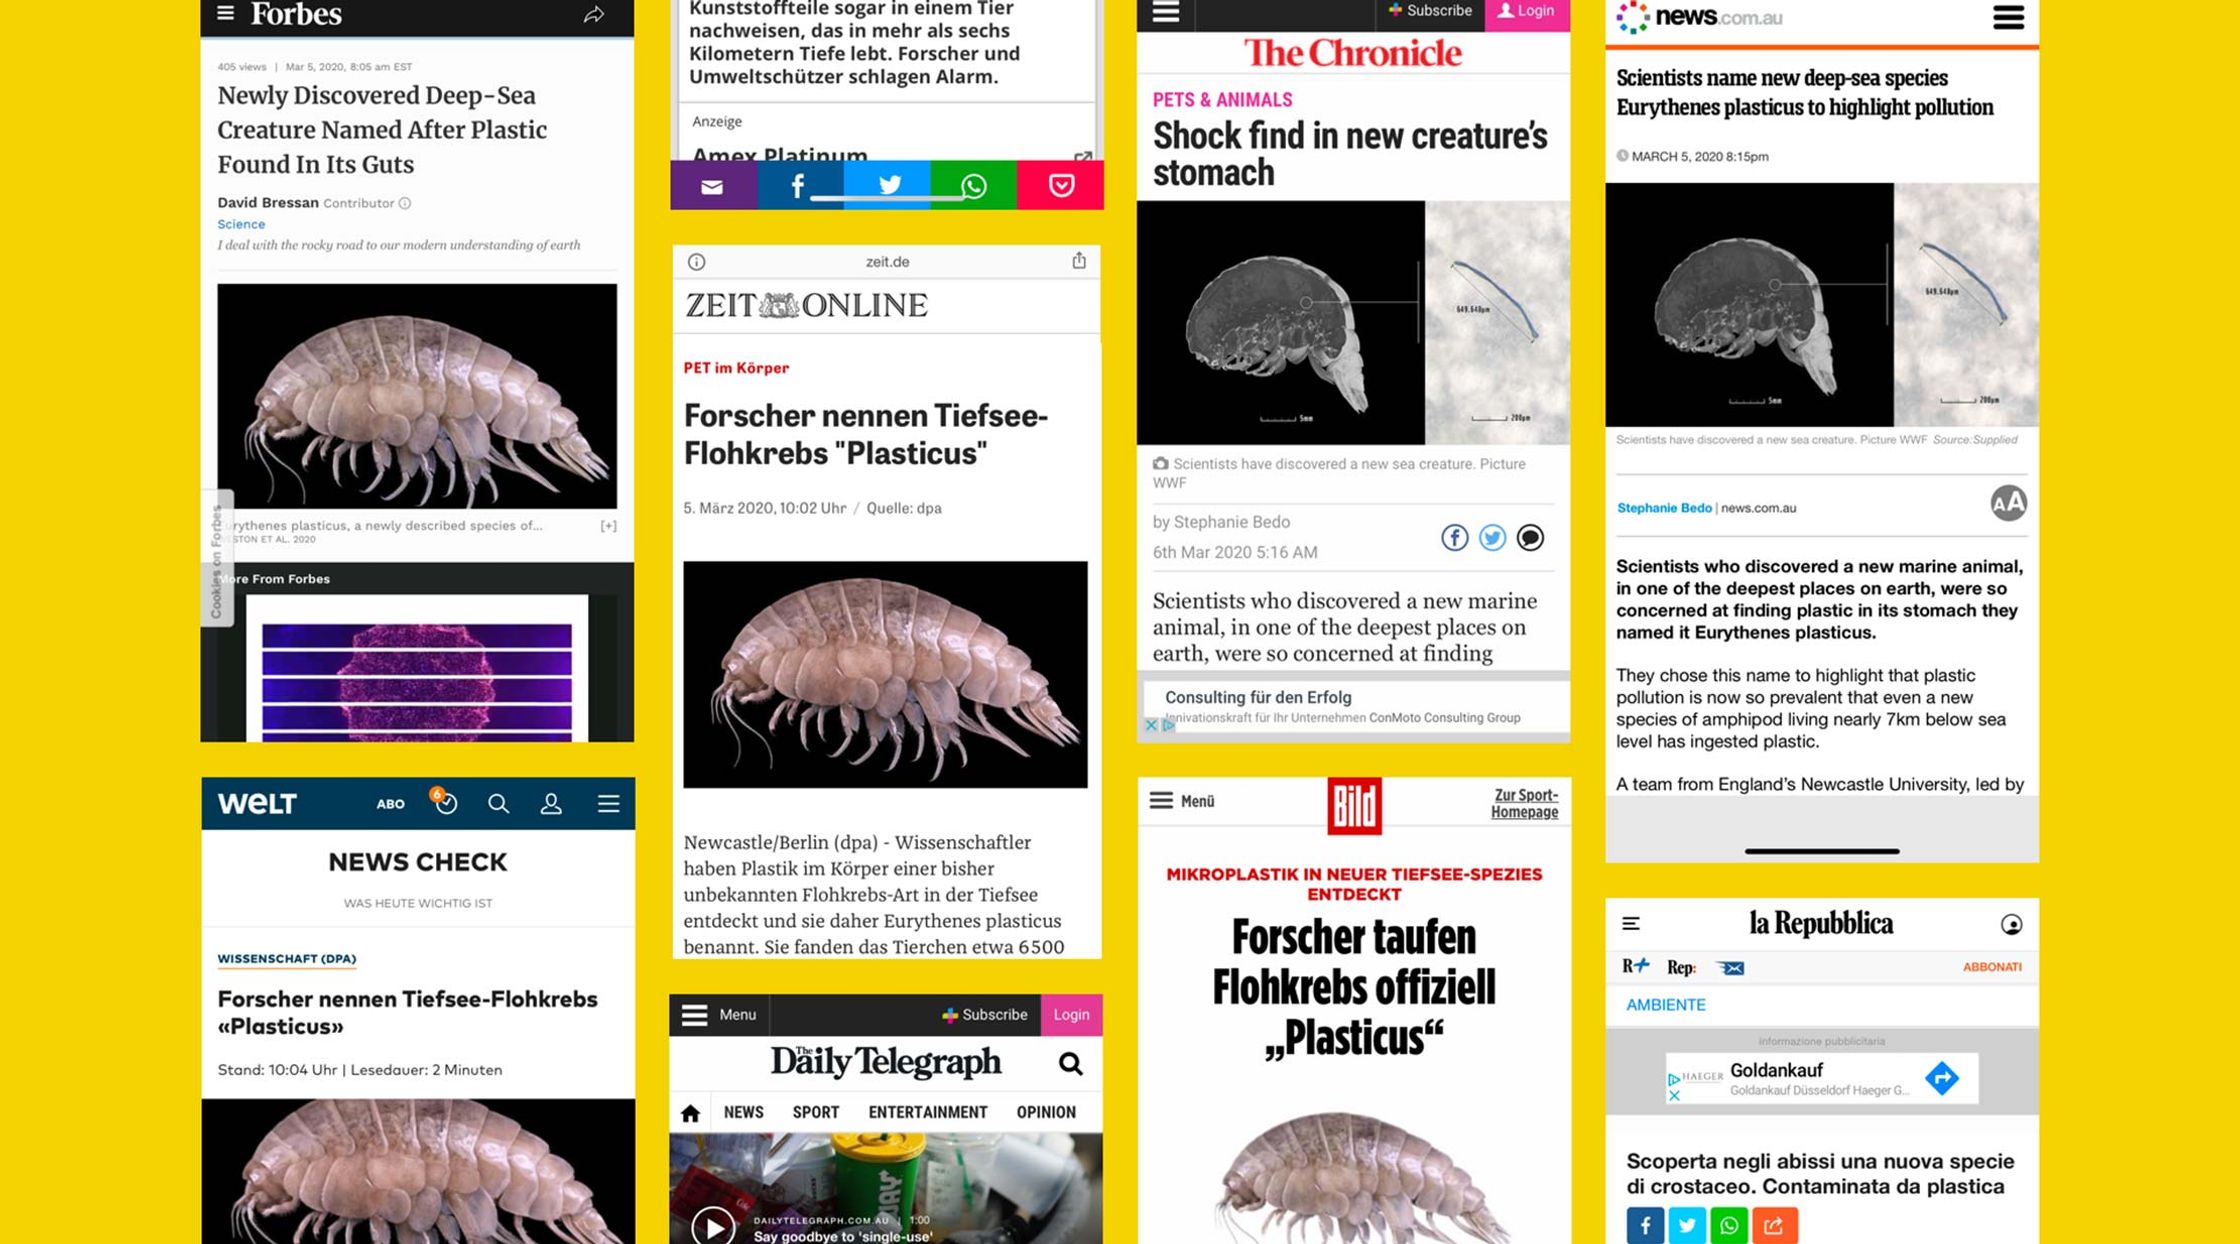Screen dimensions: 2240x1244
Task: Open Amex Platinum ad external link icon
Action: (x=1082, y=156)
